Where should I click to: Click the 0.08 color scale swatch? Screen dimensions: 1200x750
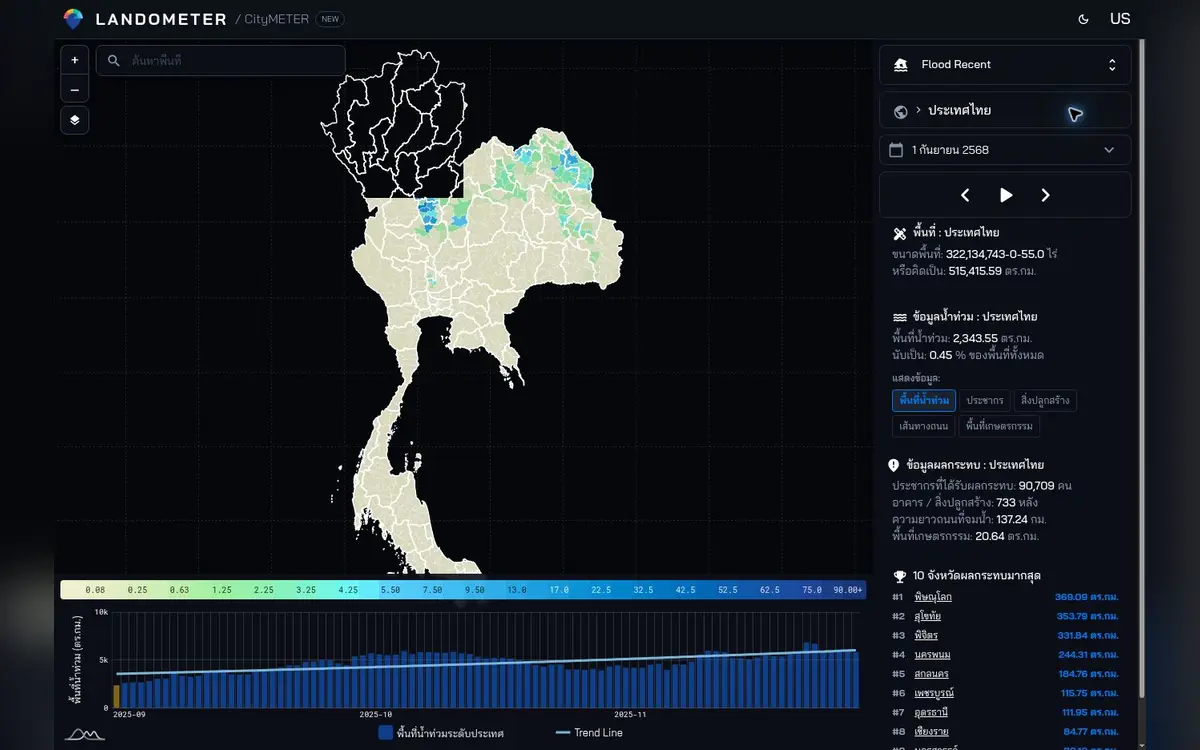tap(96, 590)
